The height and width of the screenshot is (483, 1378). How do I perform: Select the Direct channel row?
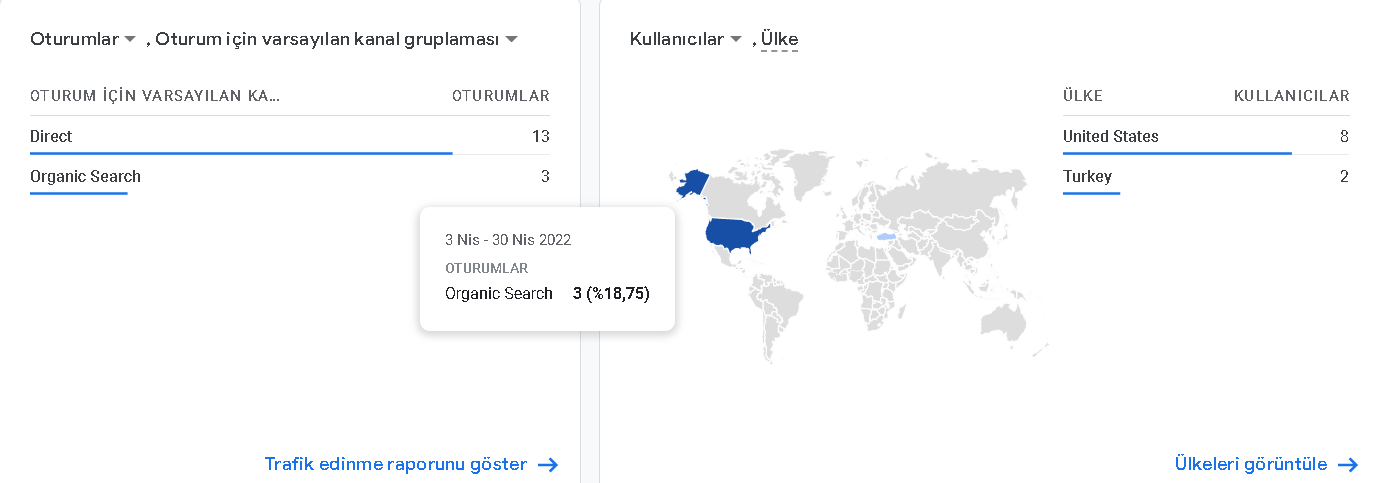(290, 136)
